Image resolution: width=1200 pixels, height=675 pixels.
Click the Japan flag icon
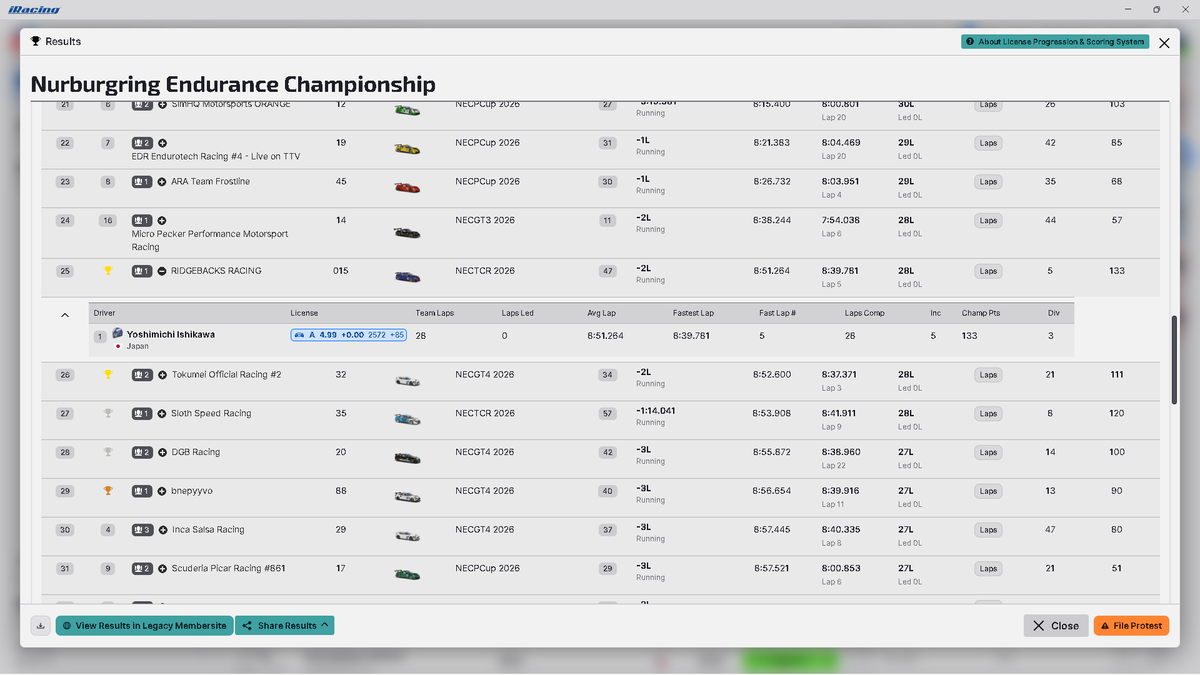point(119,346)
